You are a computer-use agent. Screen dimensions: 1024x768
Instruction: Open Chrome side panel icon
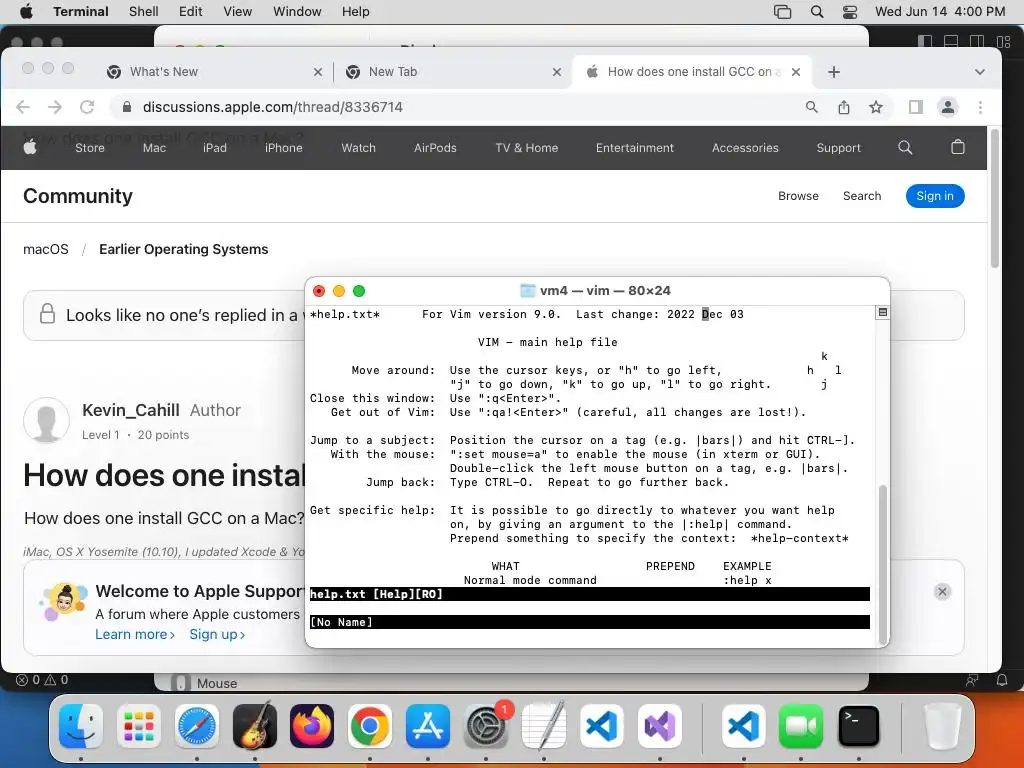click(916, 107)
